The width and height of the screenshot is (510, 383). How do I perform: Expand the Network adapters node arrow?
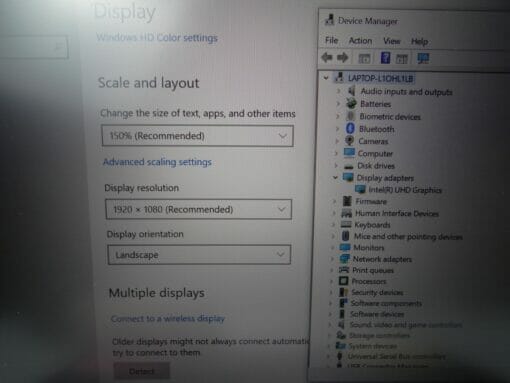pos(332,259)
